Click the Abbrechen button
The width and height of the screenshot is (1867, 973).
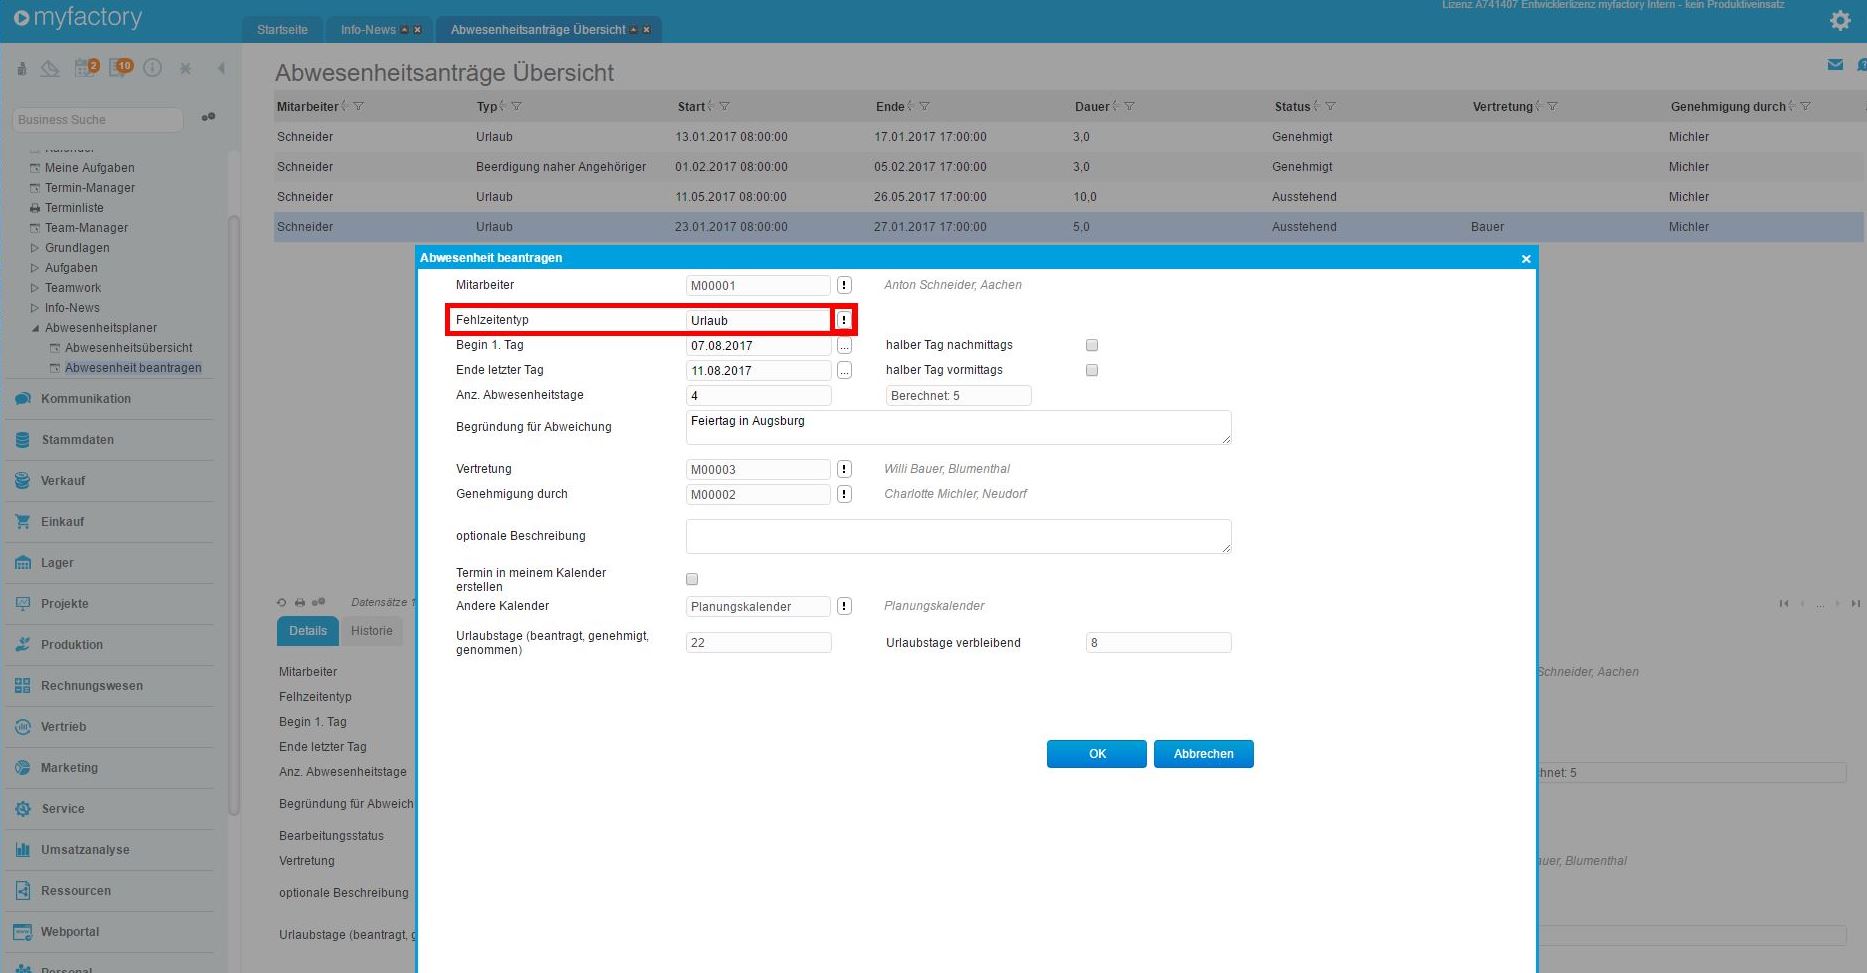[1203, 754]
